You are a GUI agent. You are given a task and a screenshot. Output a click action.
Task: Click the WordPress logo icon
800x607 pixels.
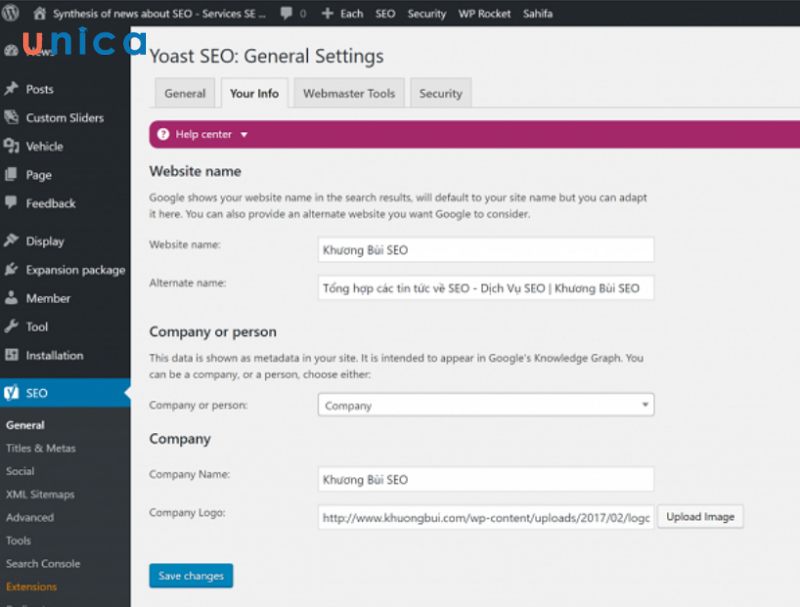11,14
